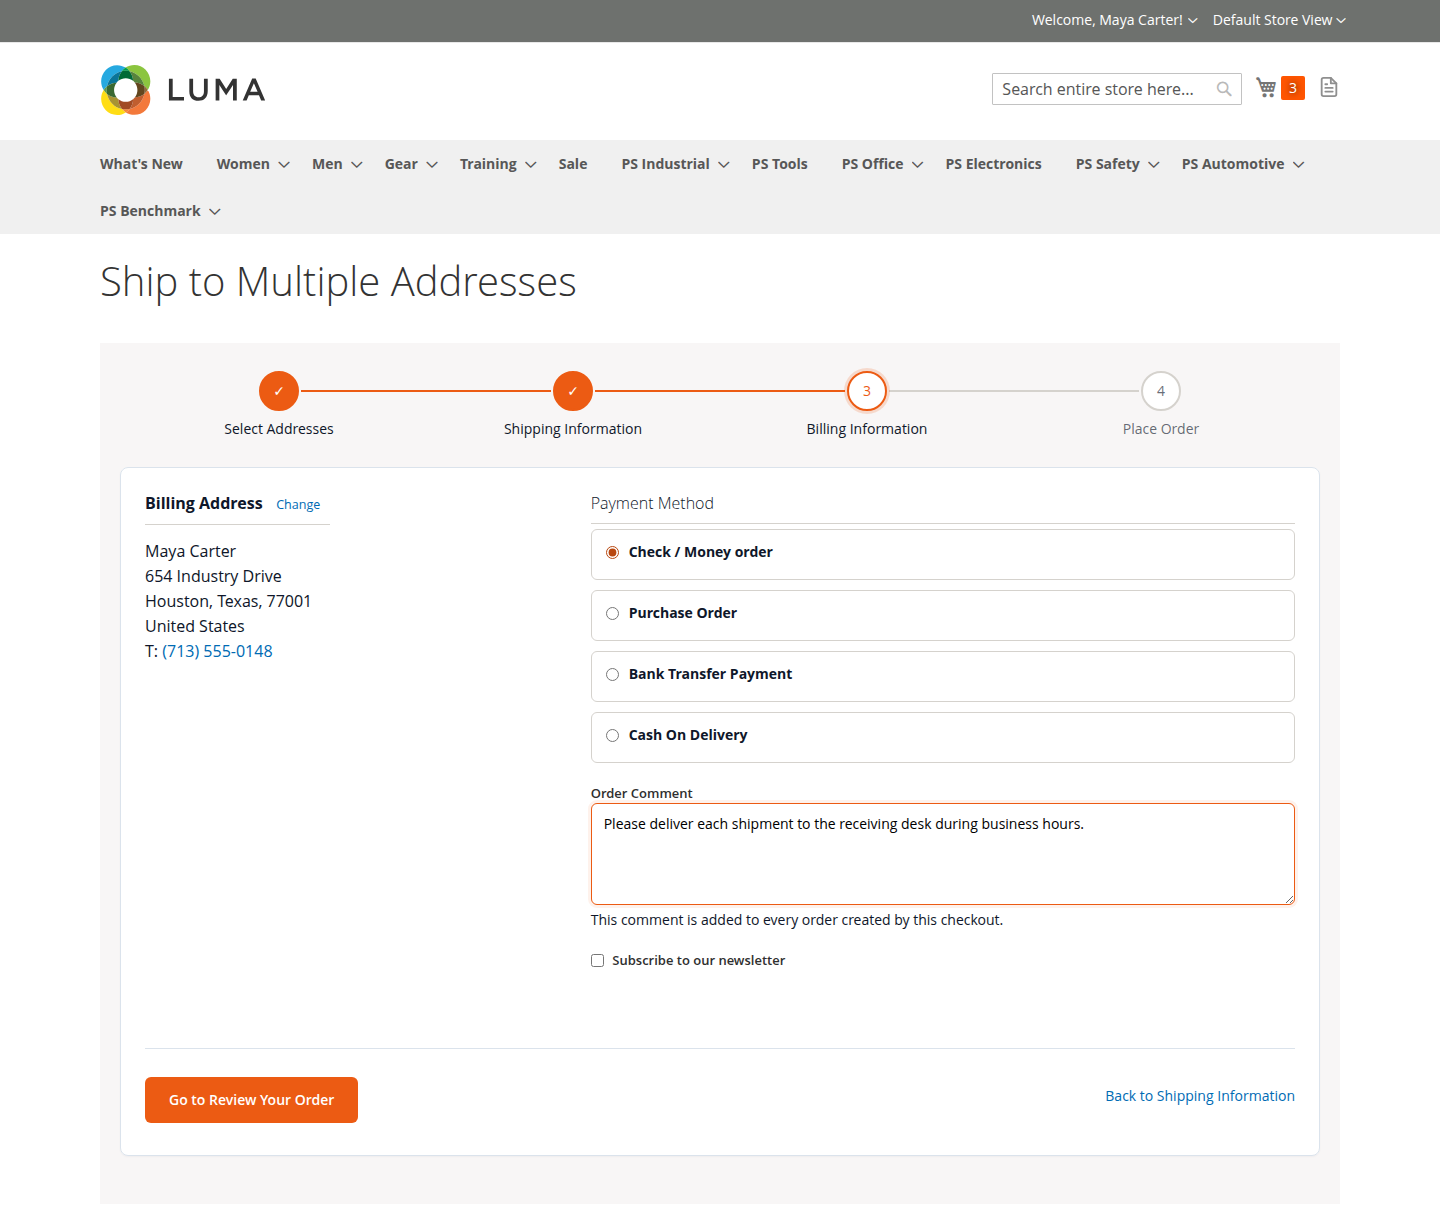Click the Luma logo

pyautogui.click(x=183, y=90)
